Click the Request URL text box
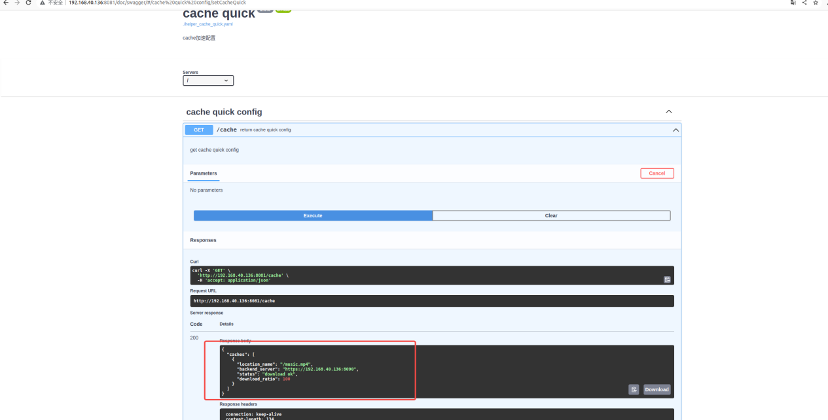828x420 pixels. 432,301
